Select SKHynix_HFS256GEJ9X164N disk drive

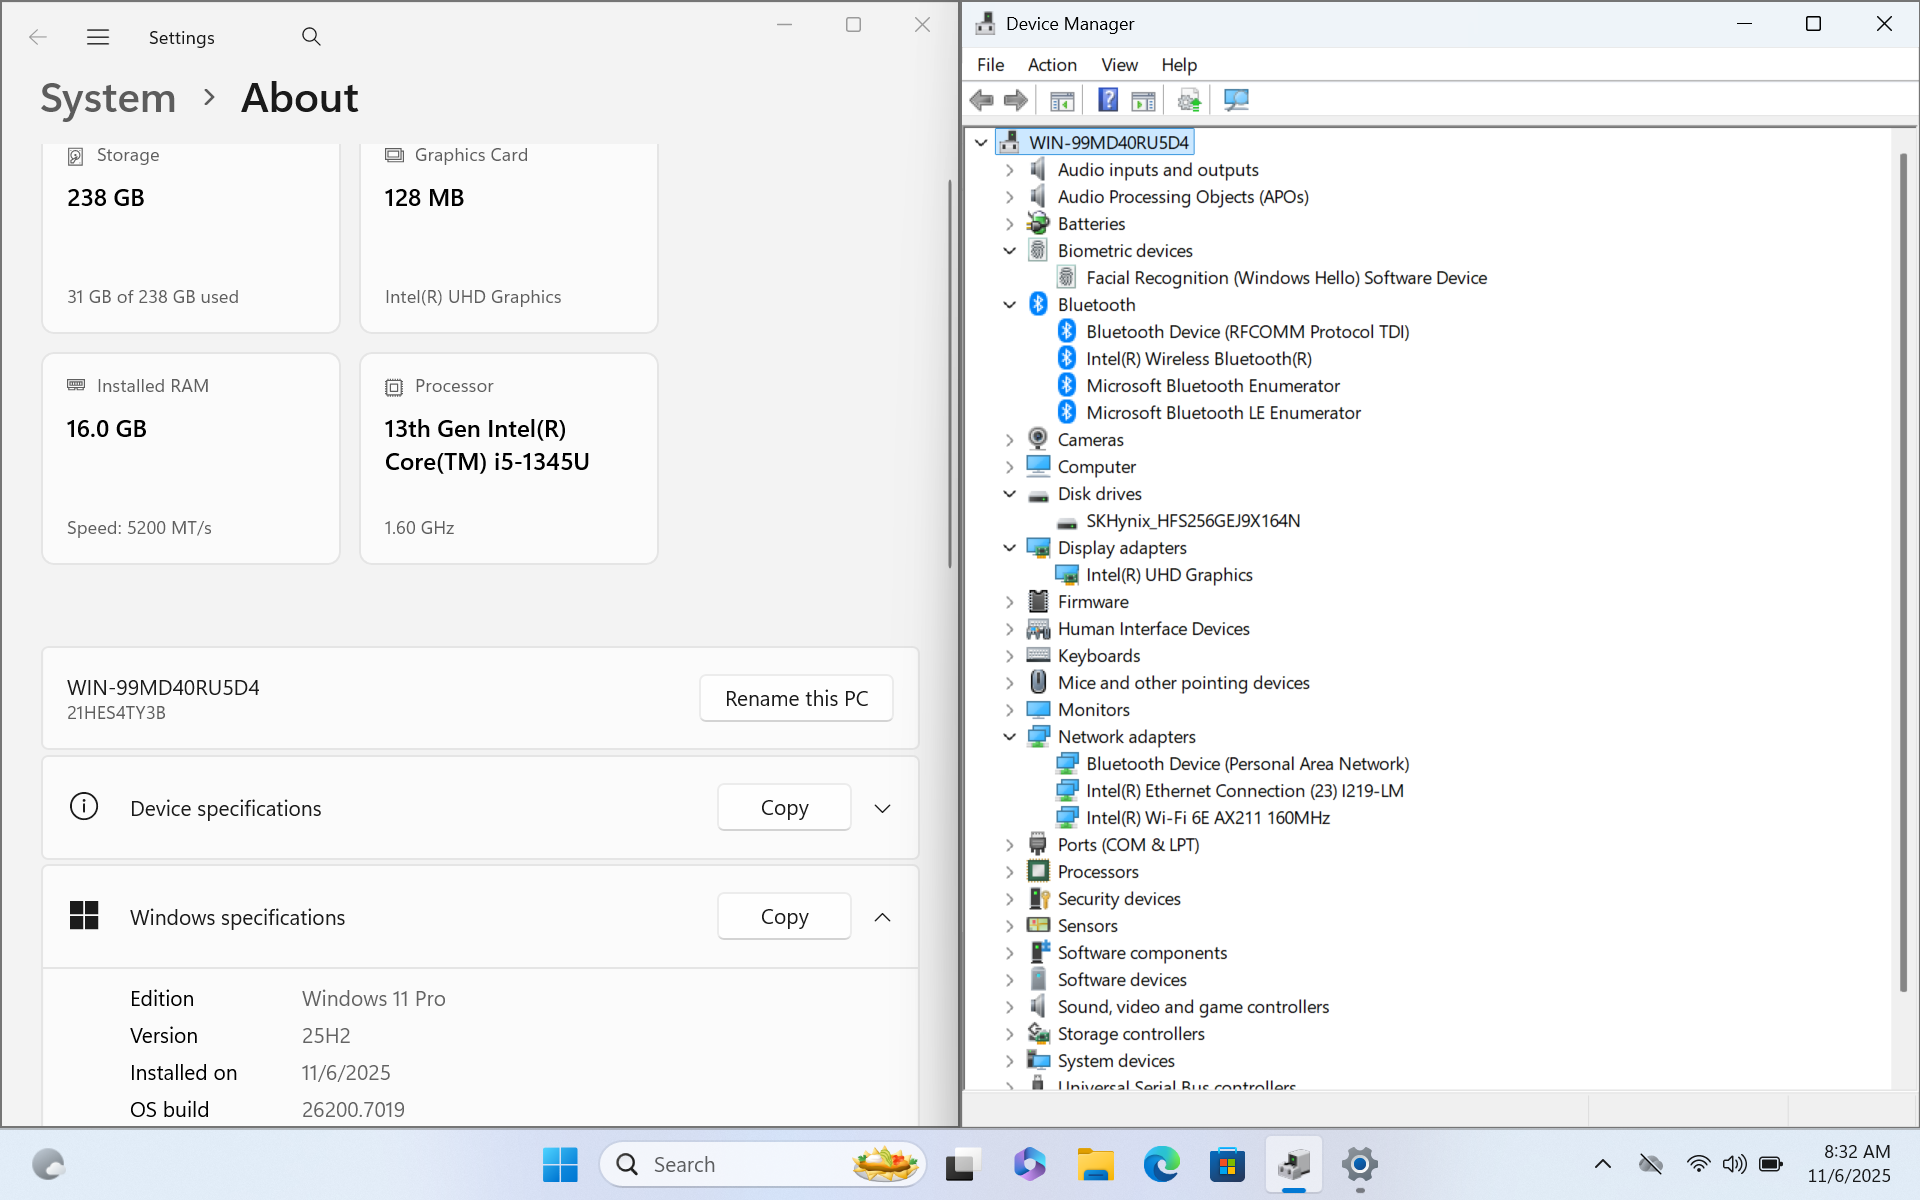1192,521
